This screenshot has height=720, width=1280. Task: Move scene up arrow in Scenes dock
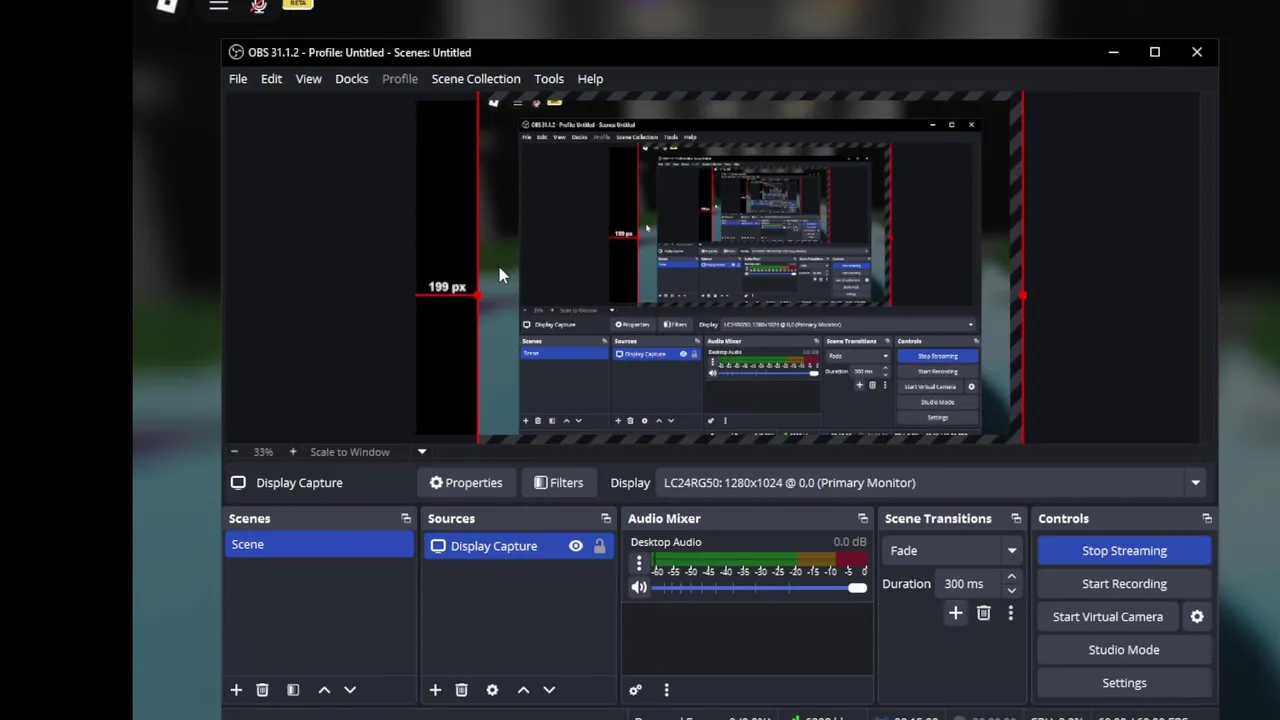coord(324,690)
